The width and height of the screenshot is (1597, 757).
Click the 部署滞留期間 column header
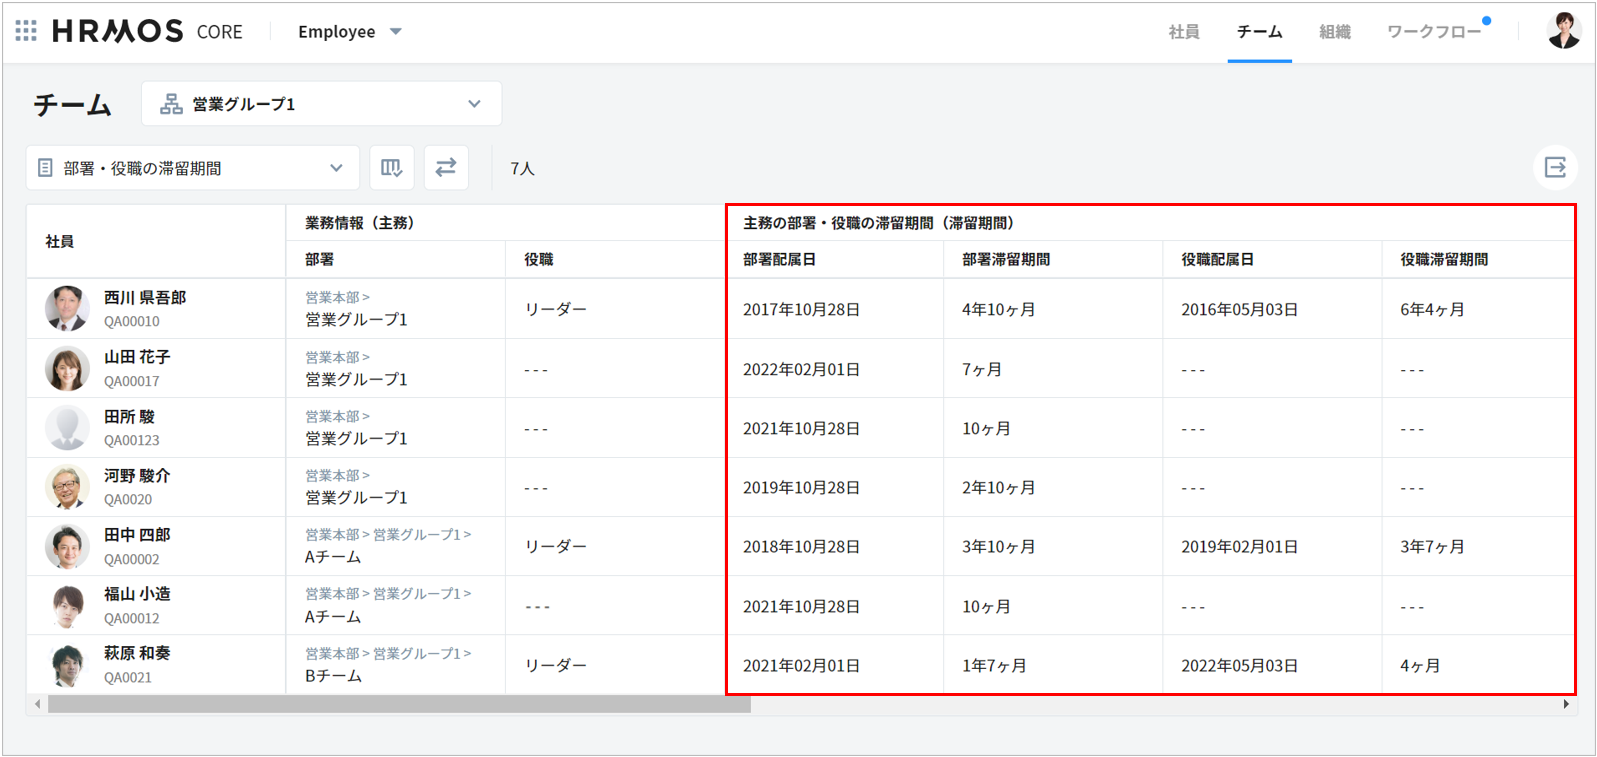[1005, 260]
